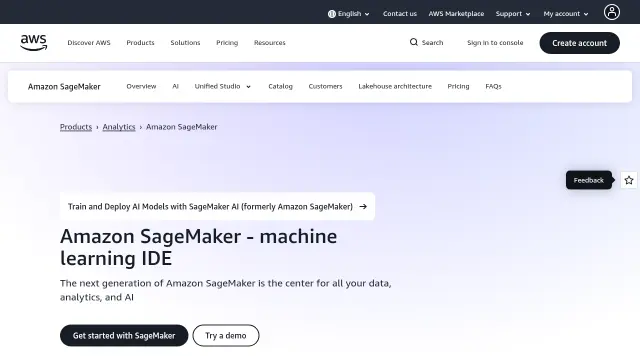
Task: Select the Overview tab
Action: click(141, 87)
